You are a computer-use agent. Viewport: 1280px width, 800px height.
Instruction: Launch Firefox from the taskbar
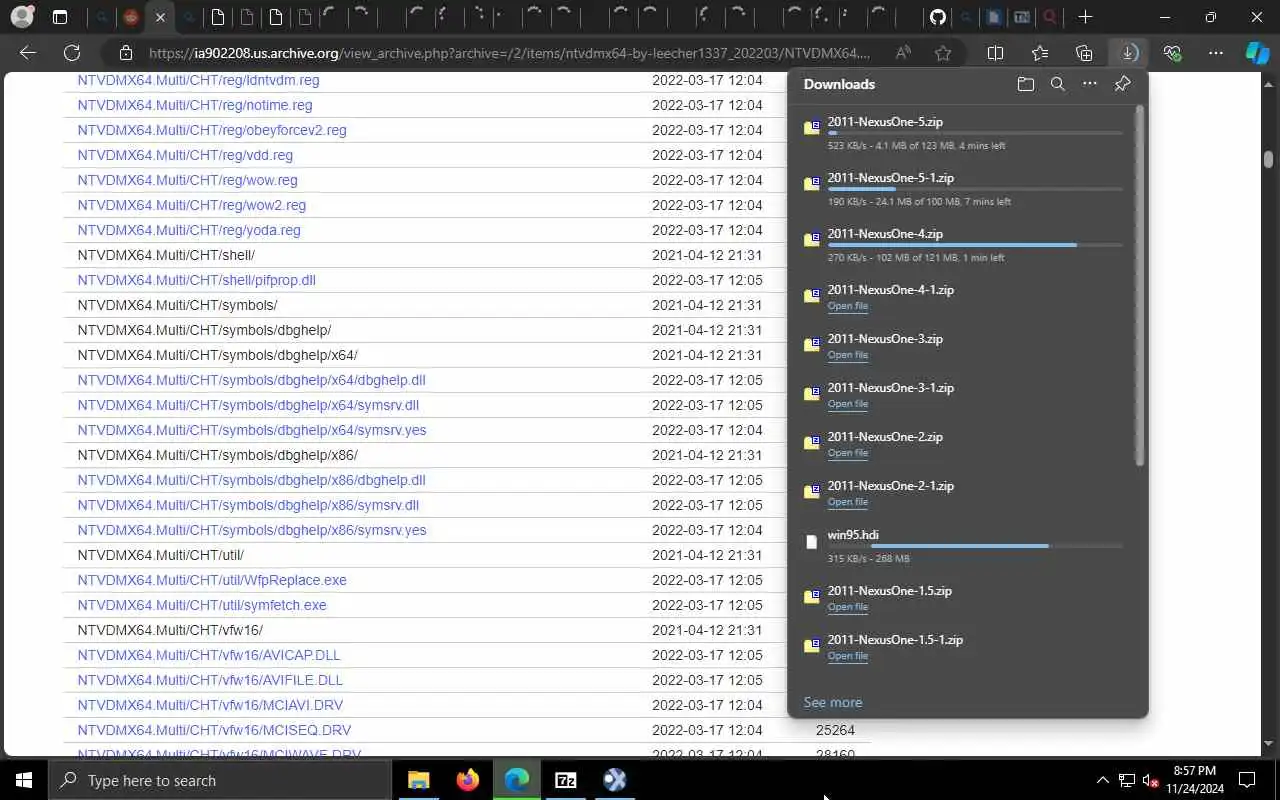point(467,780)
